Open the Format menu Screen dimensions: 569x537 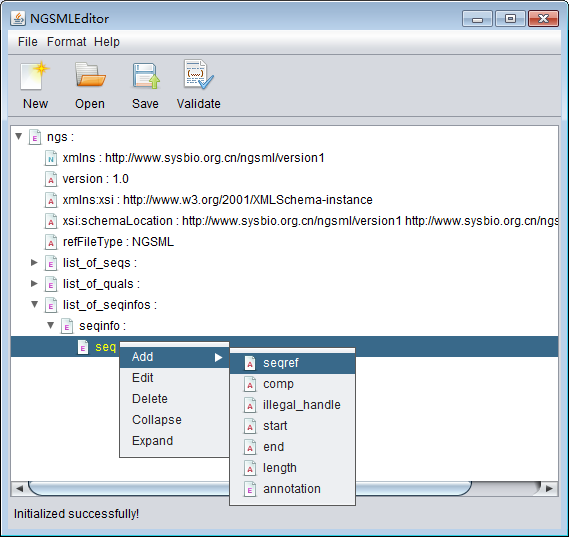coord(66,42)
